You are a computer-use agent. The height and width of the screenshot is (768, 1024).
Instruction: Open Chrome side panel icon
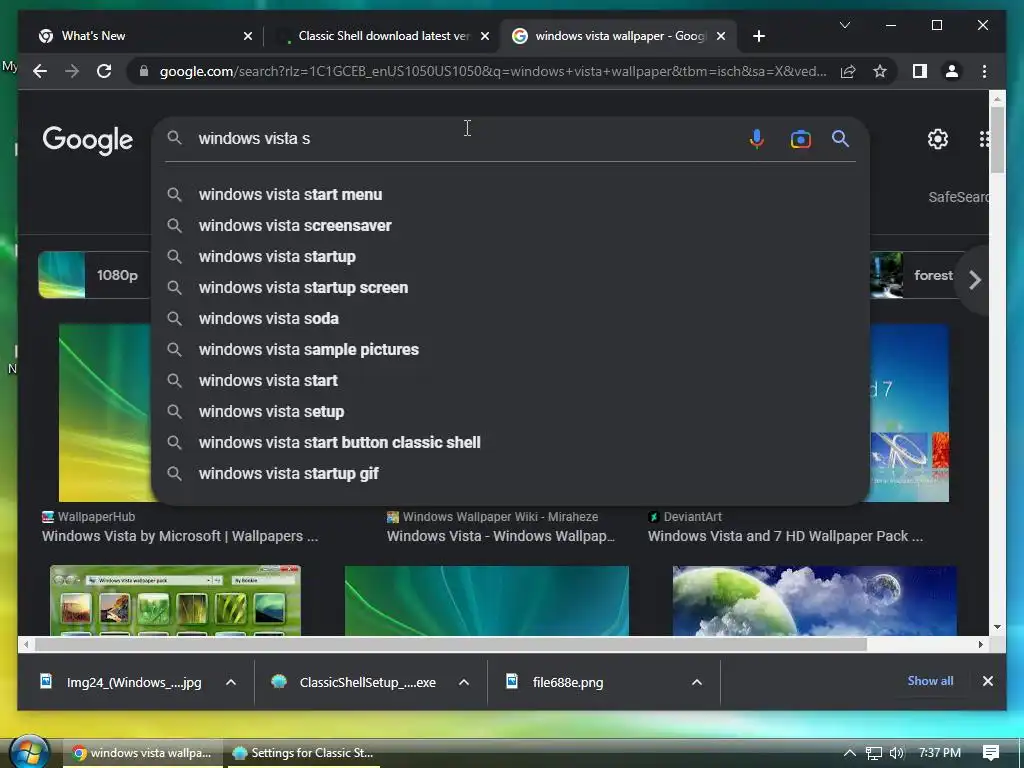click(x=920, y=71)
